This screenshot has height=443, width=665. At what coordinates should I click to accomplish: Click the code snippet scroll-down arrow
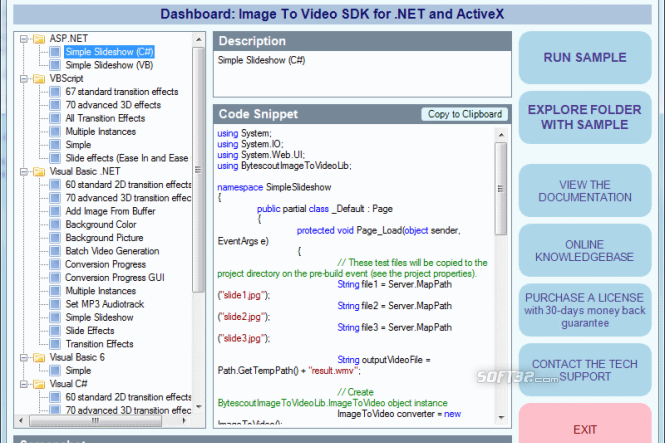pos(501,418)
